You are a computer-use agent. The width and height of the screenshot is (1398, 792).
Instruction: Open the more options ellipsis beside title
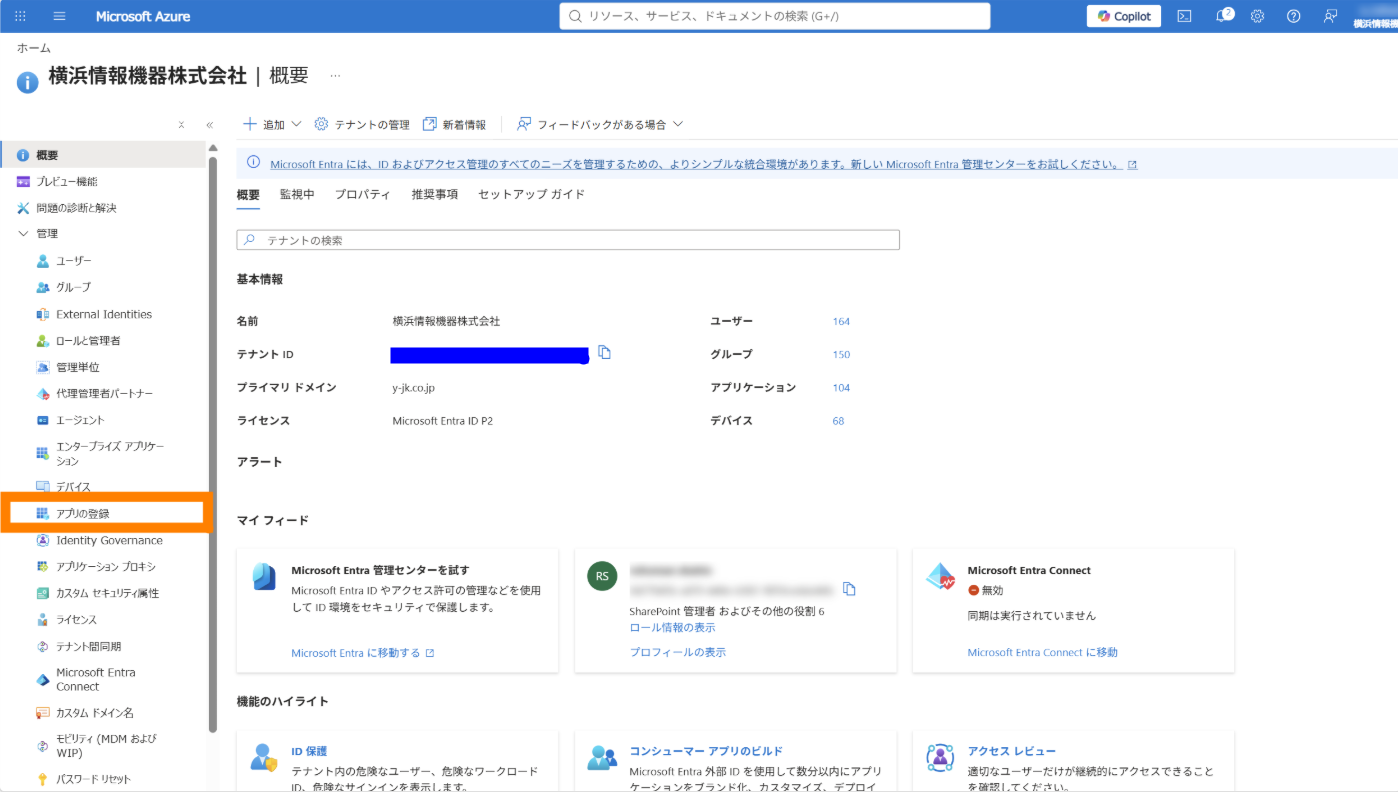335,76
